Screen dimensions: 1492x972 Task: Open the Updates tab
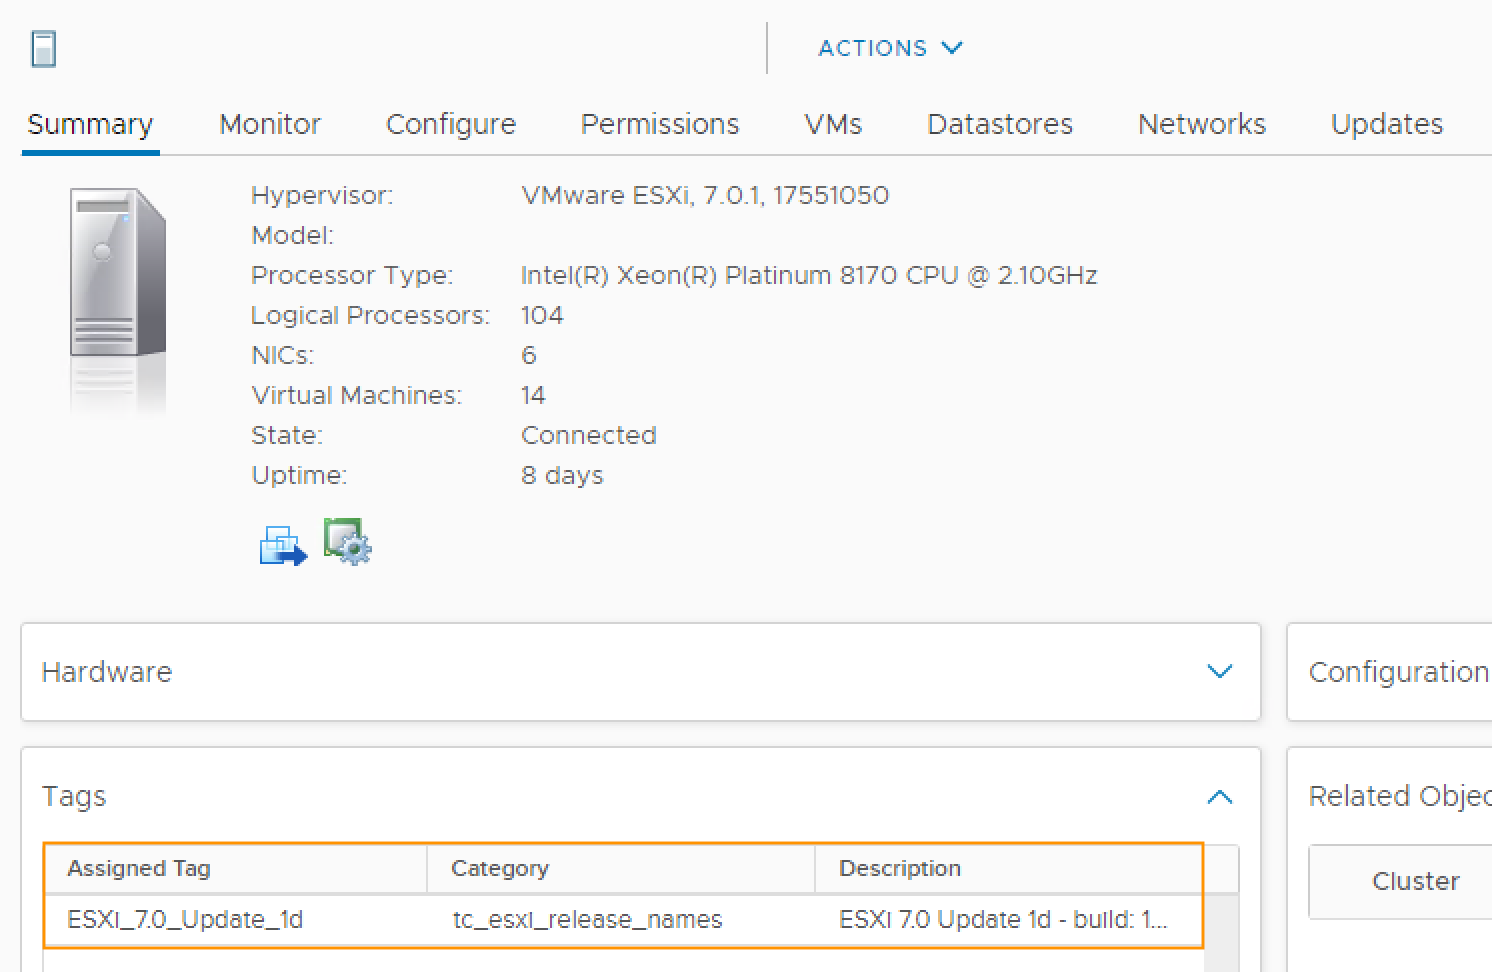1386,124
